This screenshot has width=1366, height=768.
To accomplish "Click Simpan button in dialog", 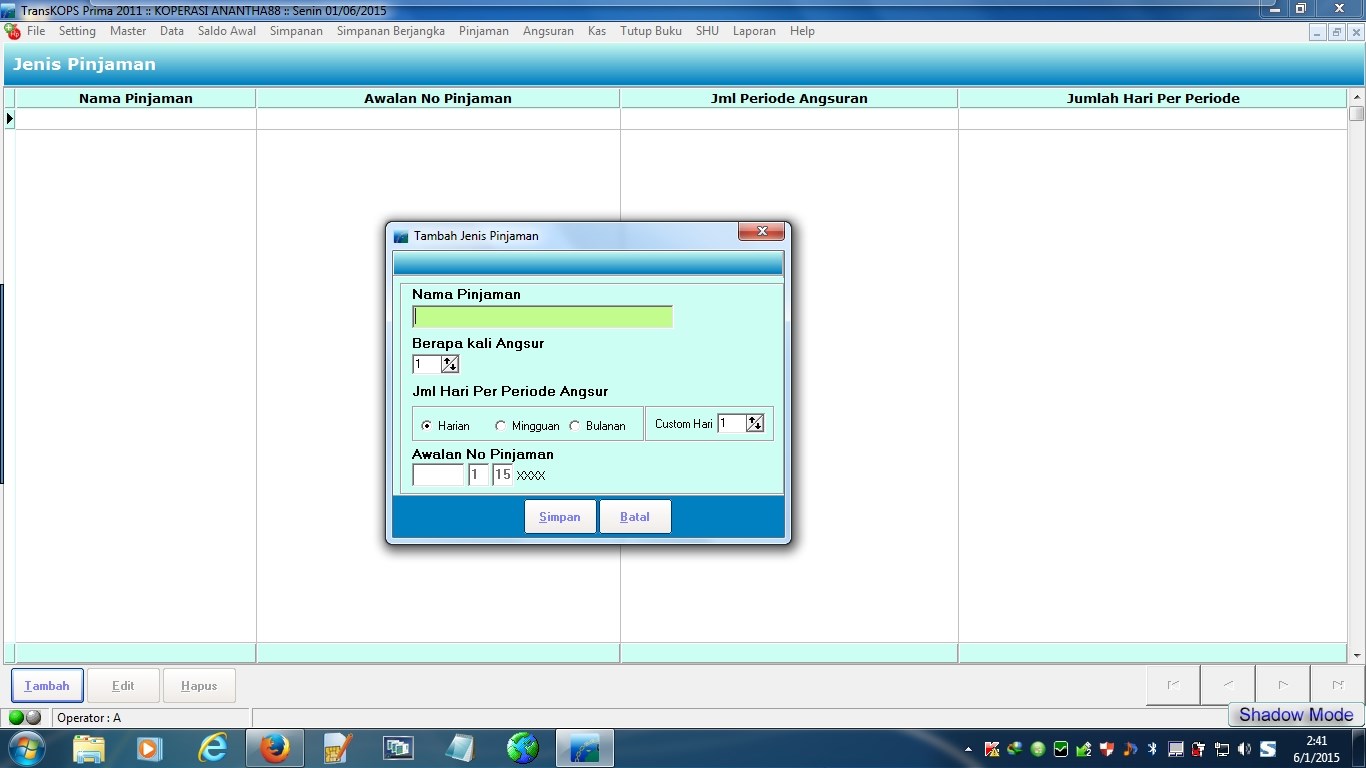I will [x=560, y=517].
